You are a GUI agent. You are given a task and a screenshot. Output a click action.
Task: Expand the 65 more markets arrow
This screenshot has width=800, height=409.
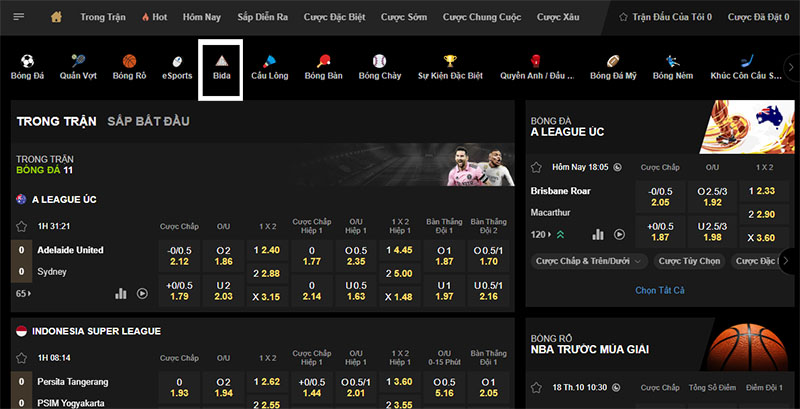point(21,294)
